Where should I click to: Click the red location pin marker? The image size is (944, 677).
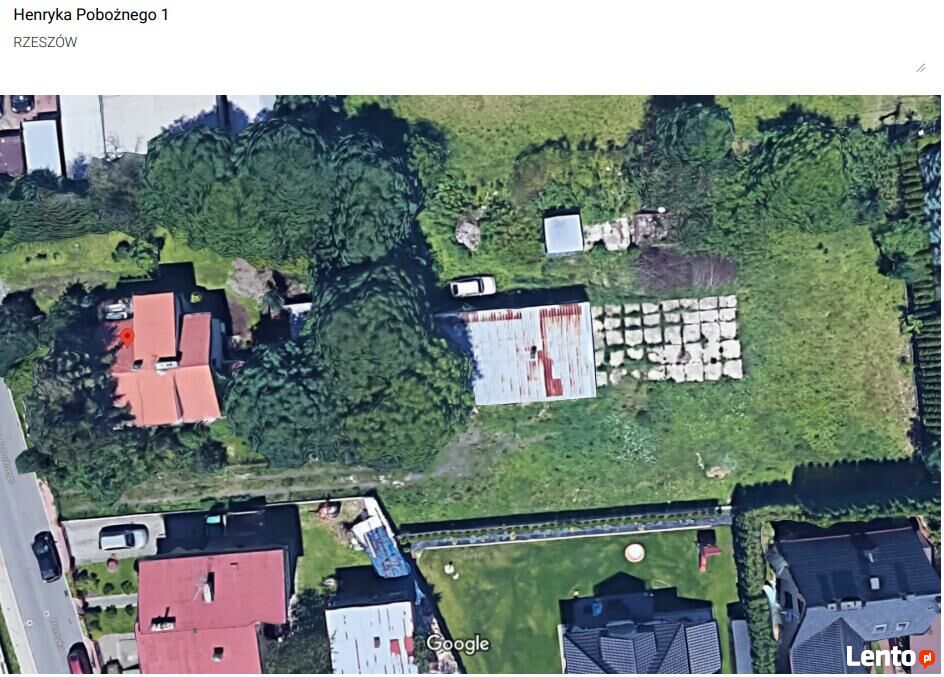click(127, 337)
